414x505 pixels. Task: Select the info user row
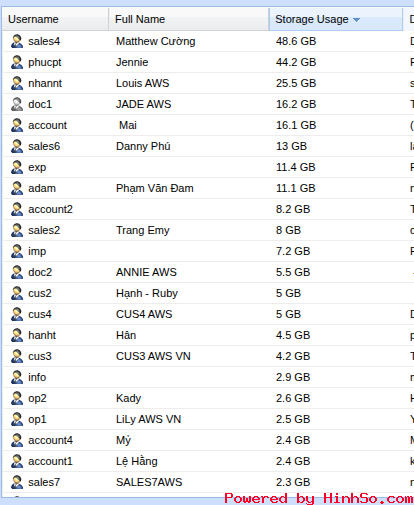[208, 377]
